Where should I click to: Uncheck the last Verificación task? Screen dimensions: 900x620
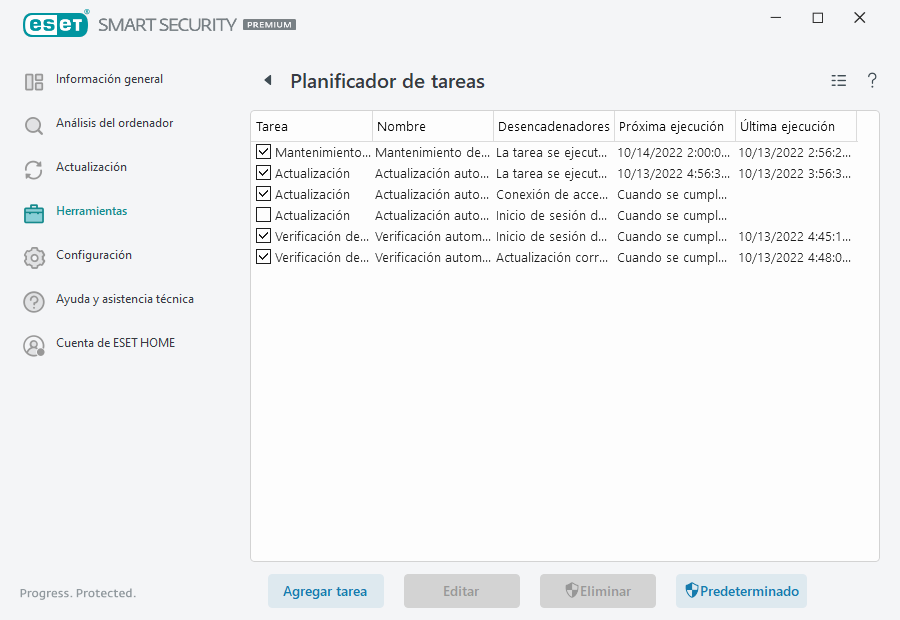coord(263,257)
